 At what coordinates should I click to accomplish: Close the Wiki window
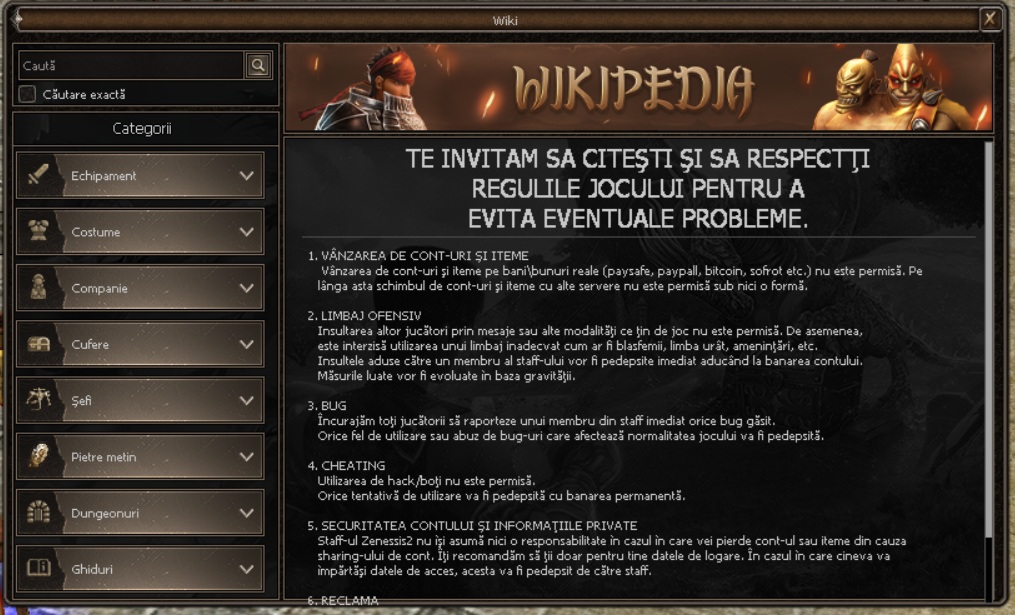click(990, 19)
